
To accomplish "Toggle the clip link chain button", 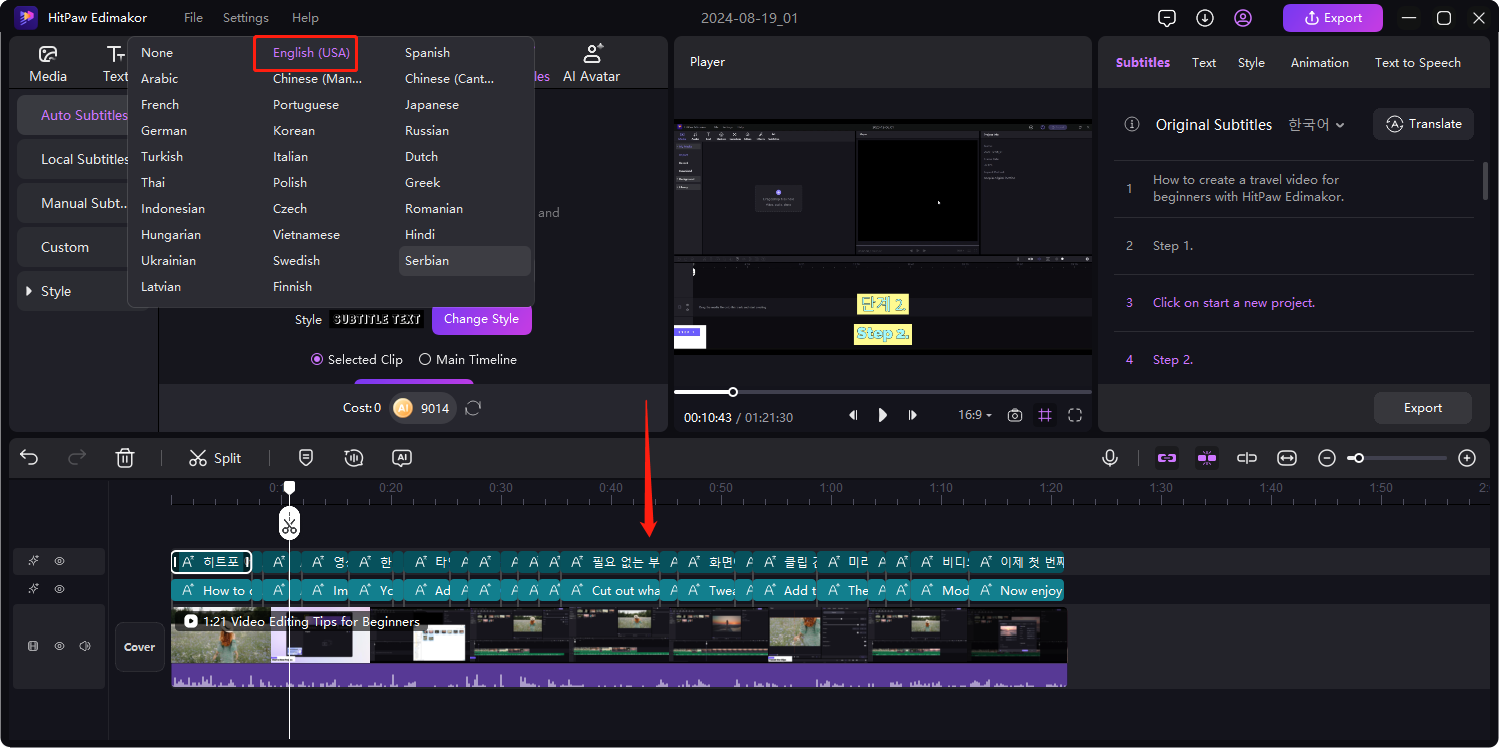I will coord(1167,458).
